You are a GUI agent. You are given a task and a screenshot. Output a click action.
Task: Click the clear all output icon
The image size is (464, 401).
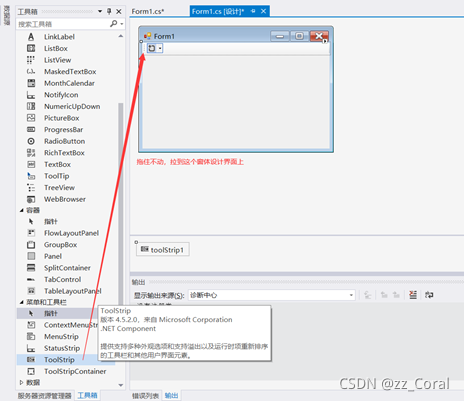click(x=413, y=295)
